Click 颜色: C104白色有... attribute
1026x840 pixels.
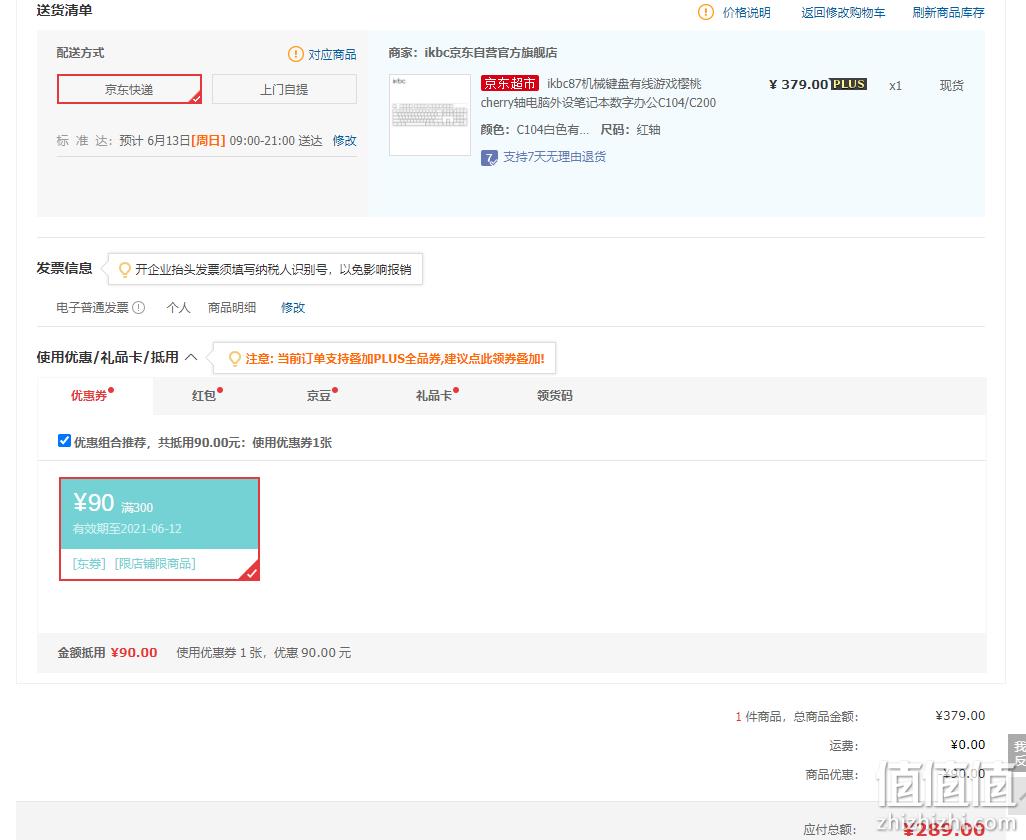click(x=535, y=130)
